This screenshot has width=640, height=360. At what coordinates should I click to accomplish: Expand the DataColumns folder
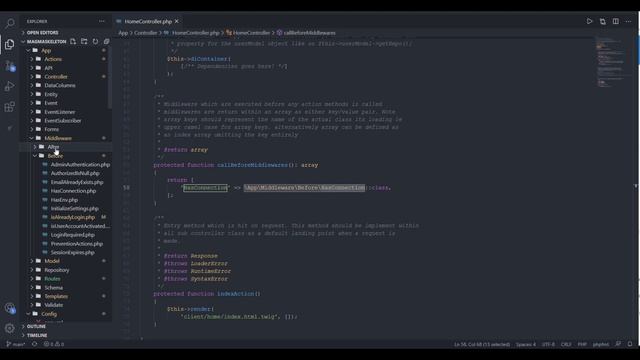60,85
